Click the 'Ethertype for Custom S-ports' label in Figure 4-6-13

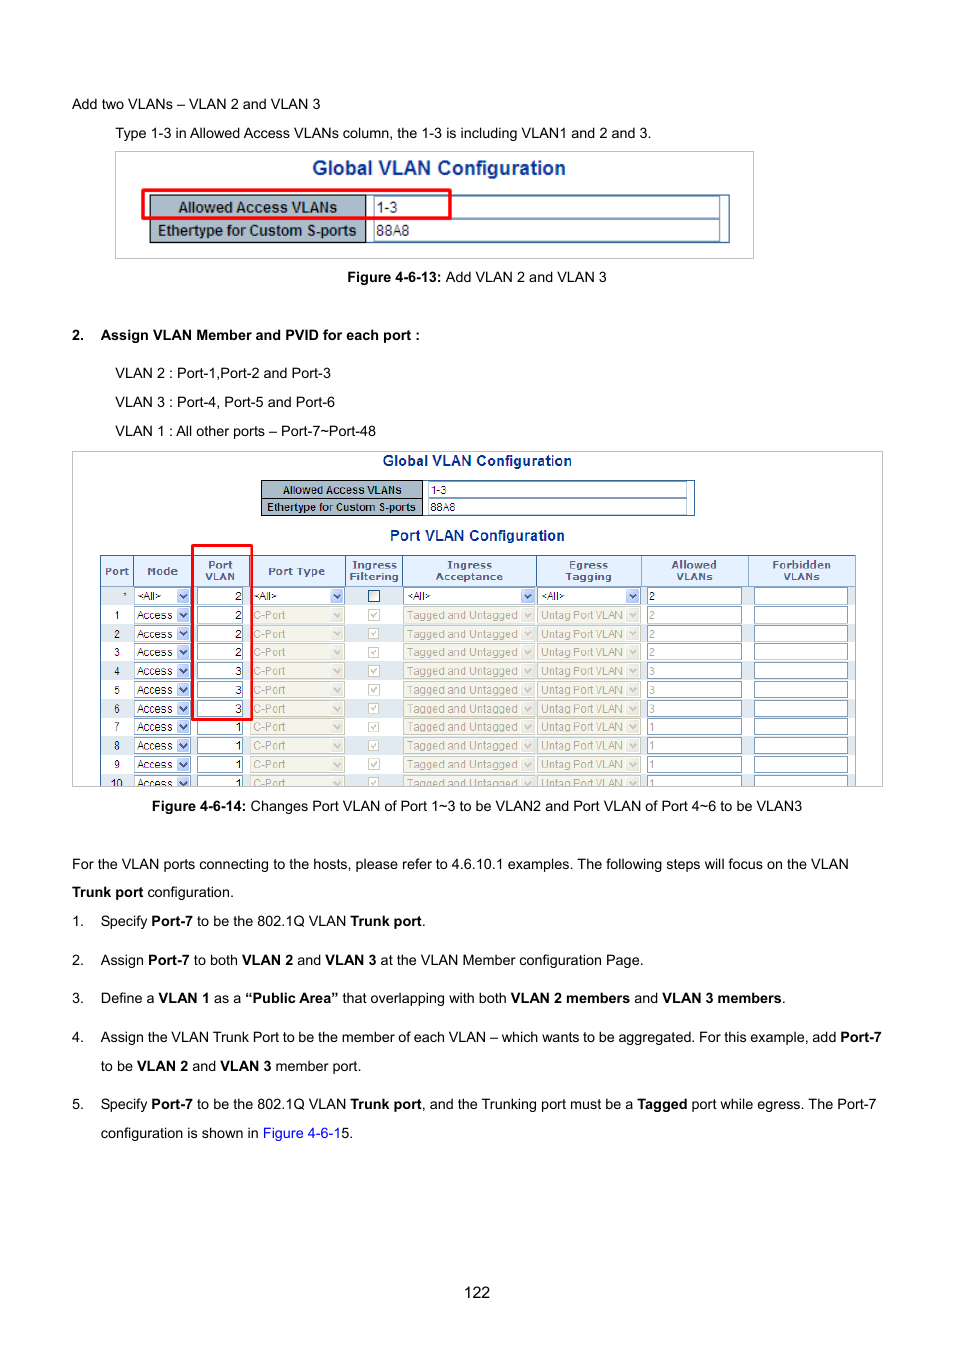point(258,230)
